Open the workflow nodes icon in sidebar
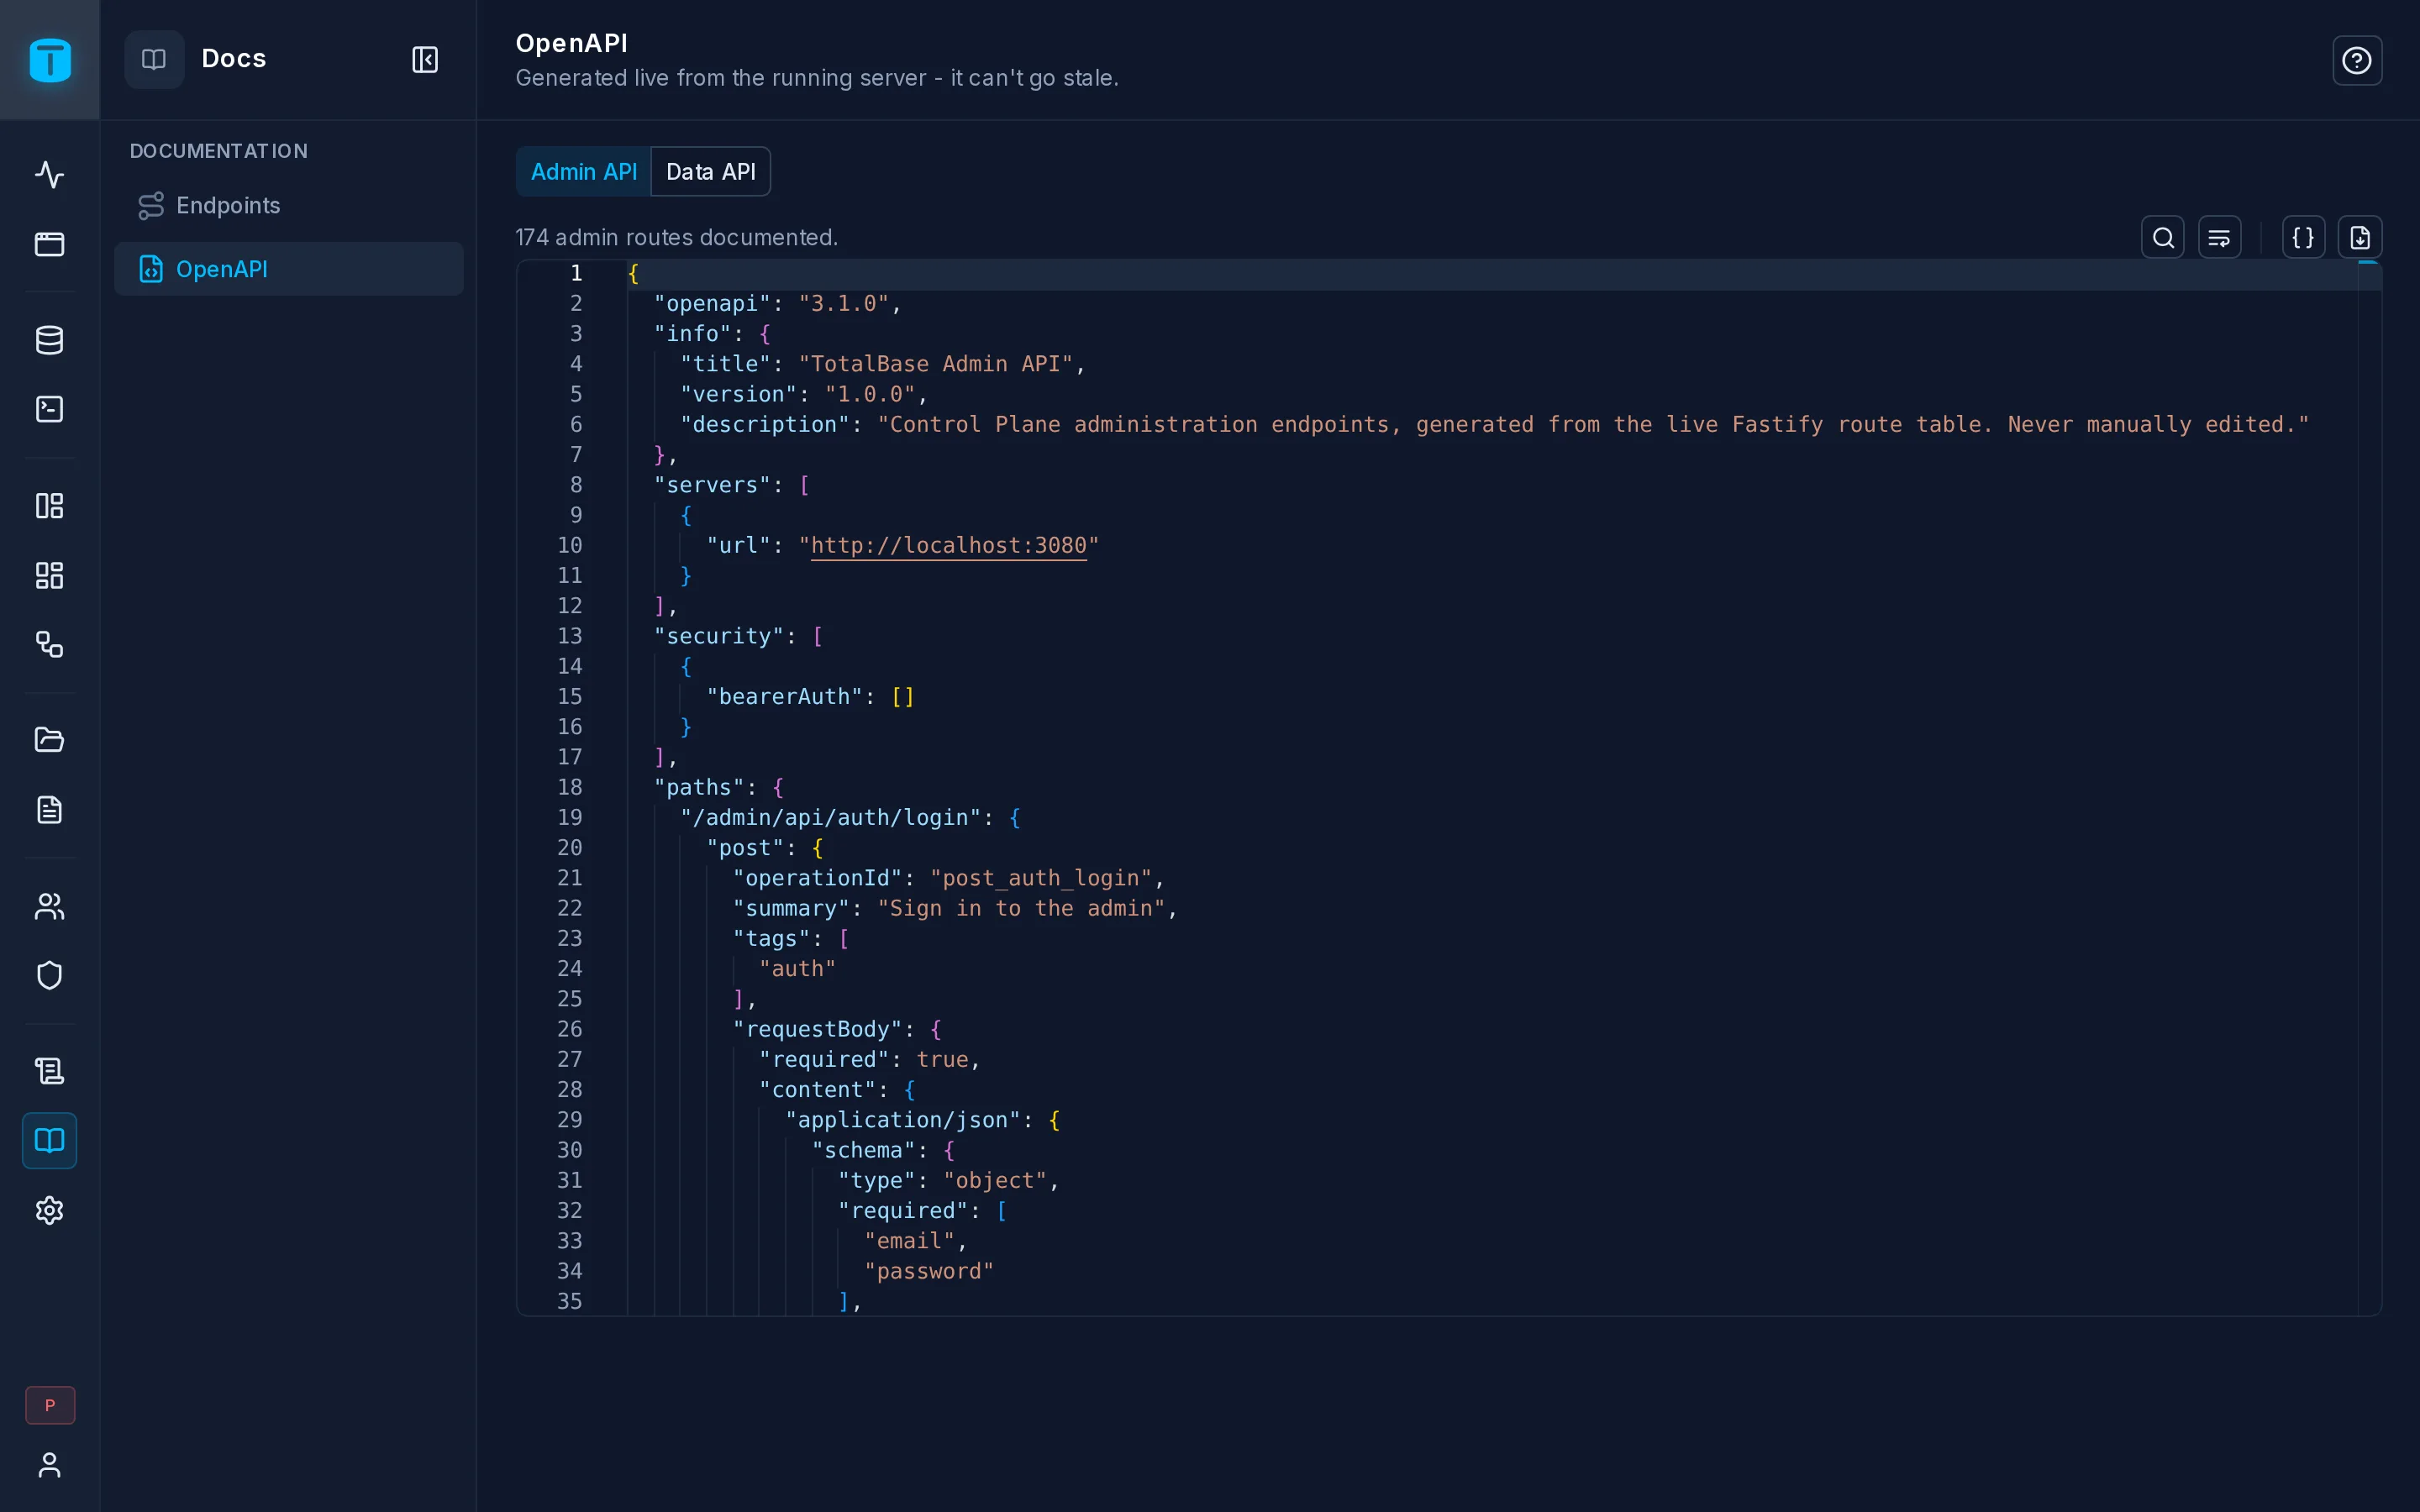The image size is (2420, 1512). 50,644
